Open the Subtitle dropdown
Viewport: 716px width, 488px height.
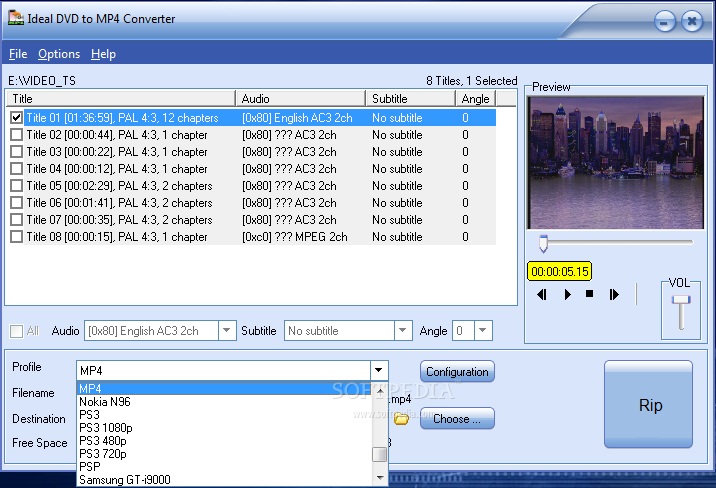pos(403,331)
